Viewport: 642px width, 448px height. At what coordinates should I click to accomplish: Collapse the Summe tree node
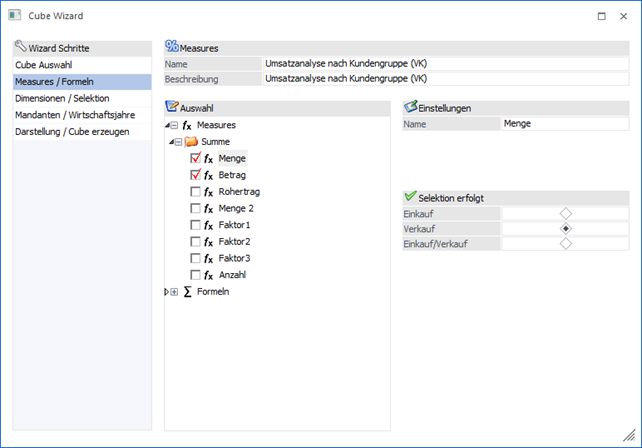coord(178,142)
